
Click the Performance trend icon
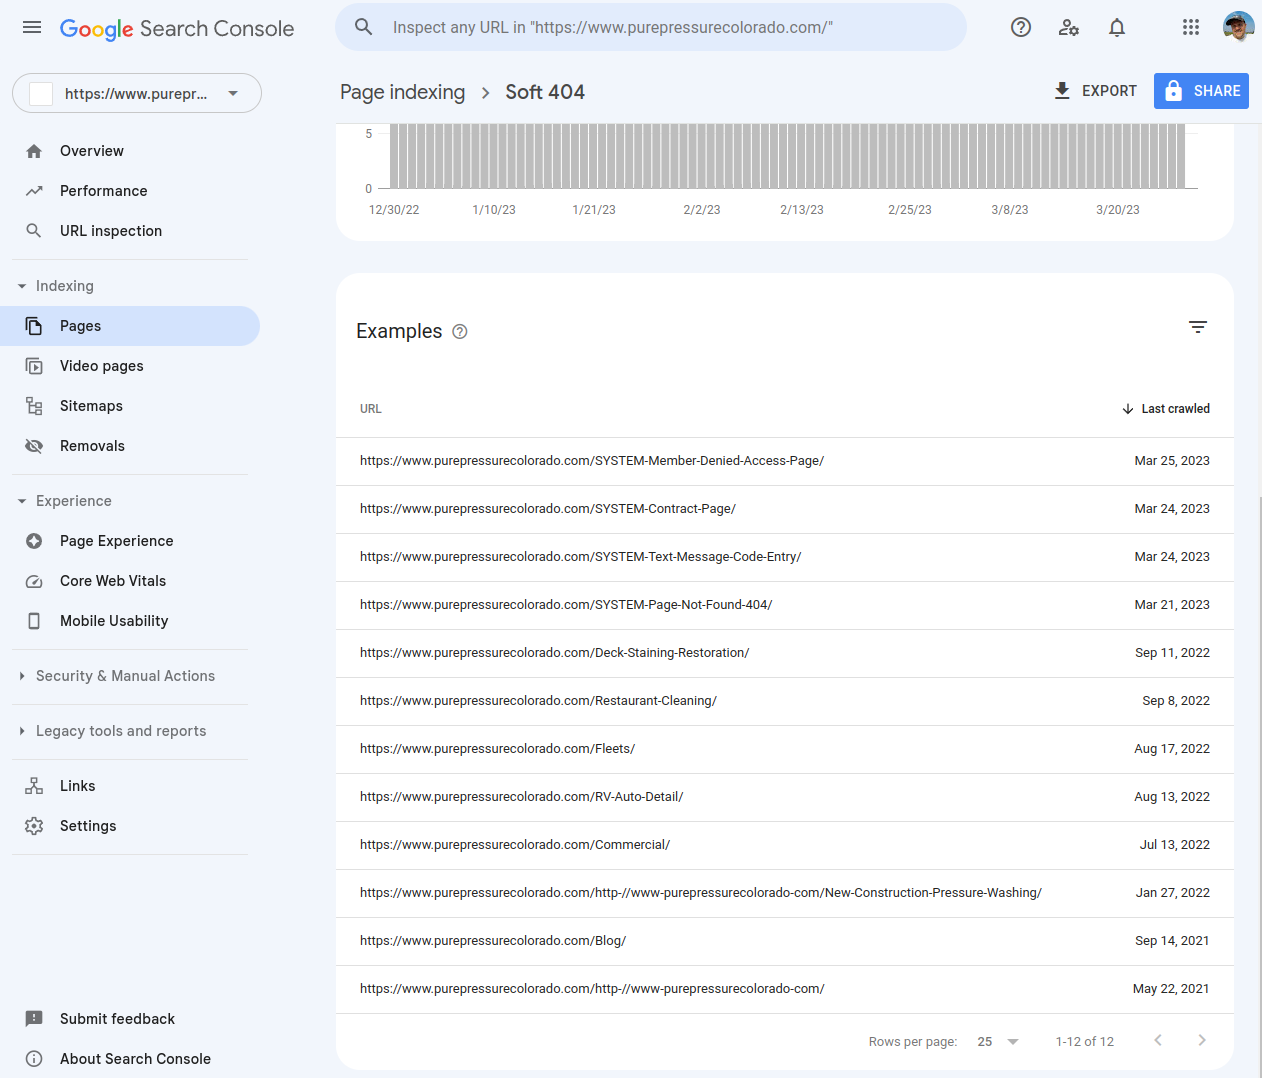tap(34, 191)
